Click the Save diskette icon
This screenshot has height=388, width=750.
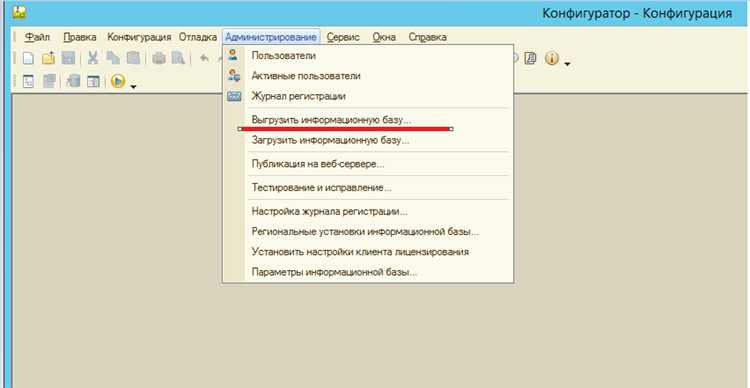[68, 58]
